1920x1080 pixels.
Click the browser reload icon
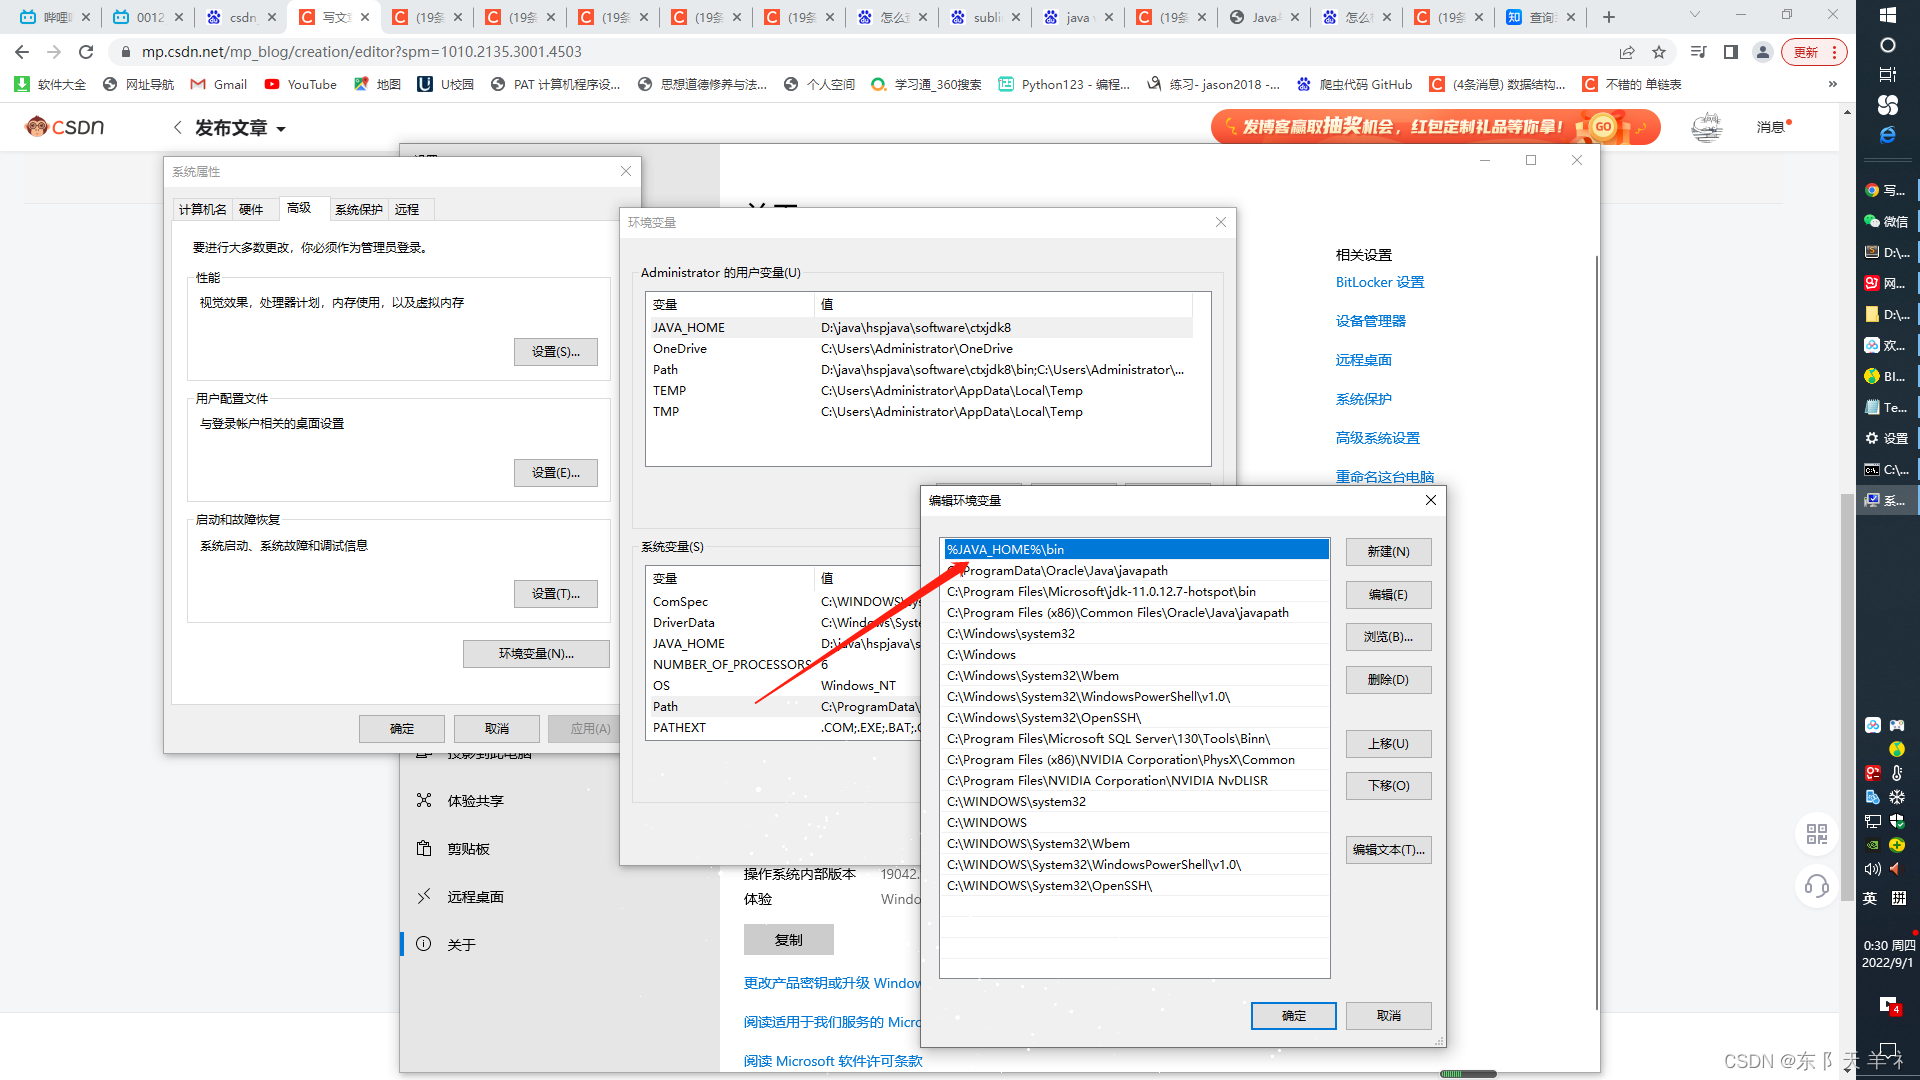[86, 52]
